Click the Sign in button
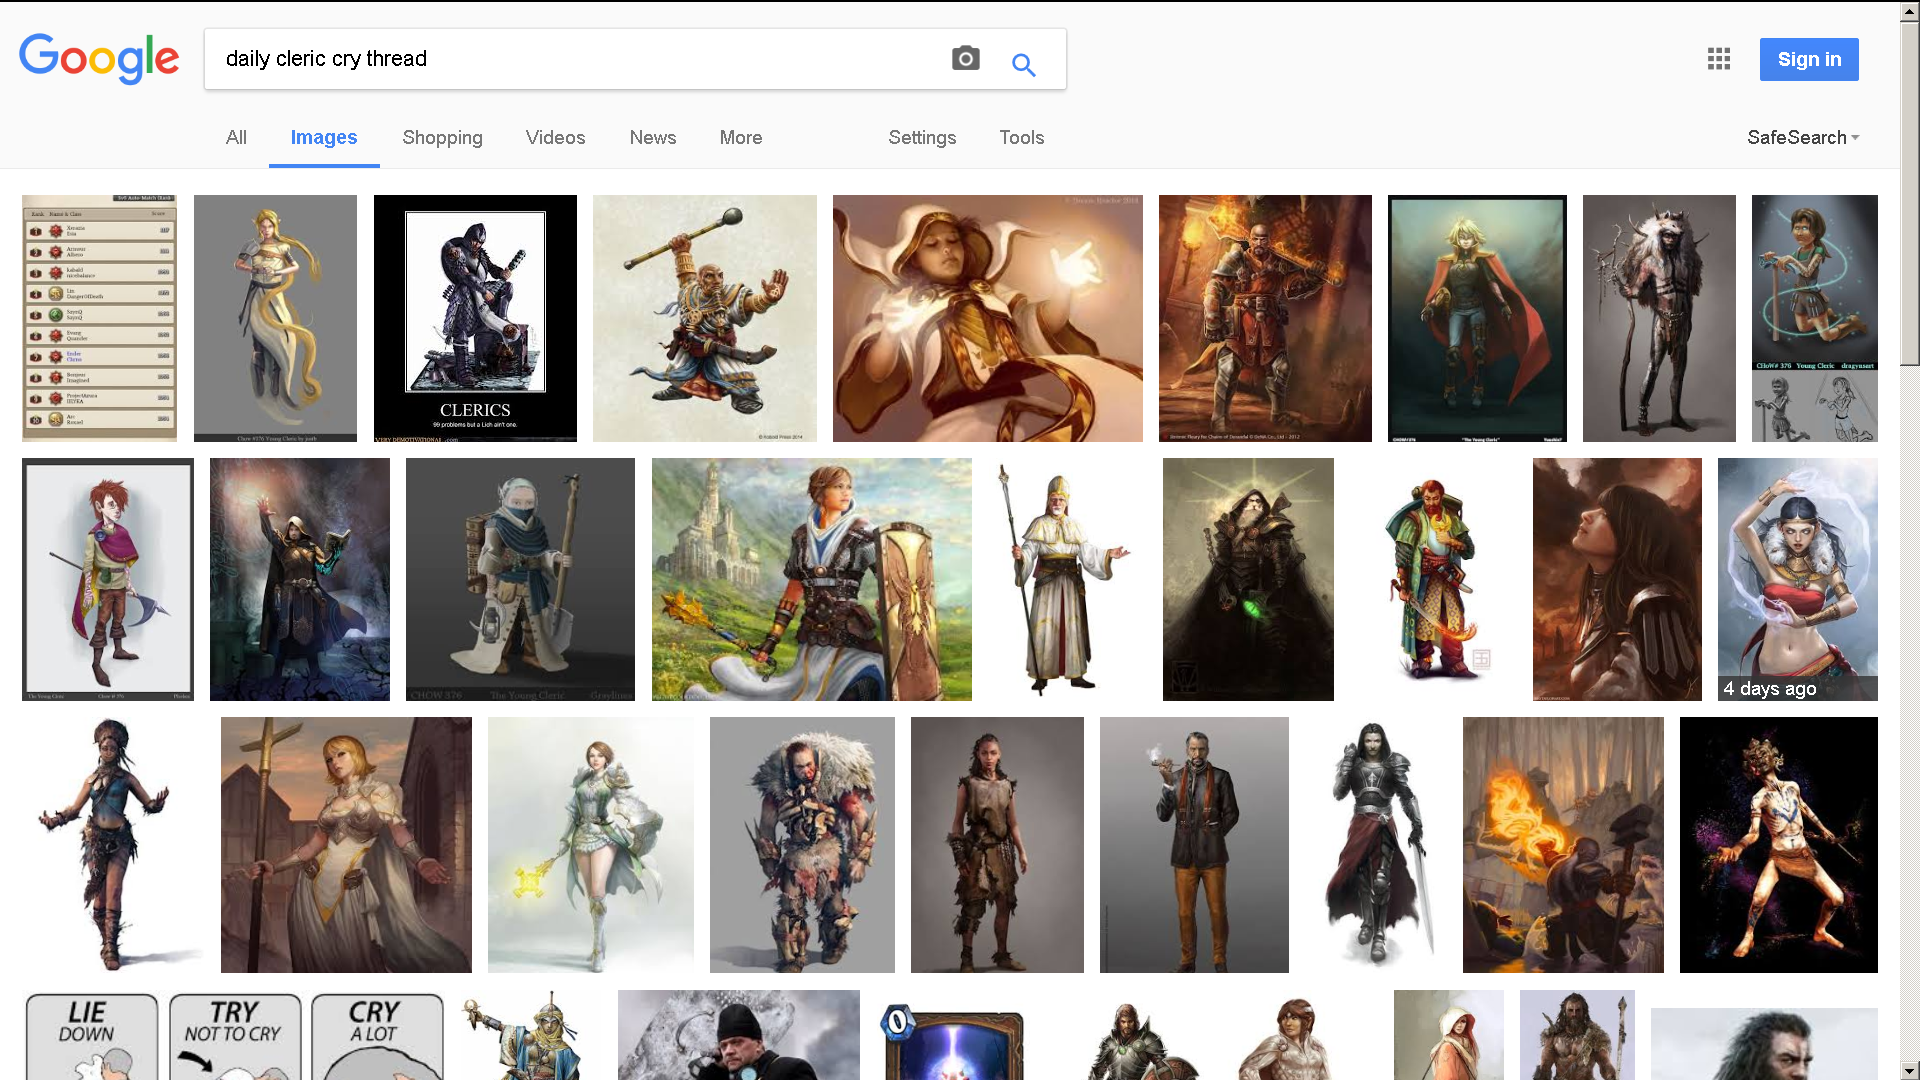This screenshot has height=1080, width=1920. click(1808, 60)
